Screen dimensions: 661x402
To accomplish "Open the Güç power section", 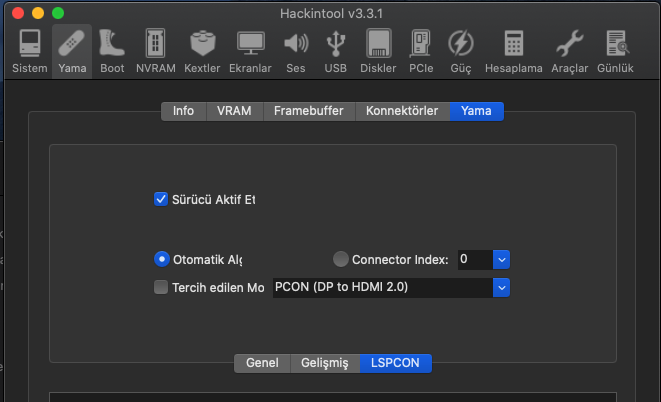I will click(461, 50).
